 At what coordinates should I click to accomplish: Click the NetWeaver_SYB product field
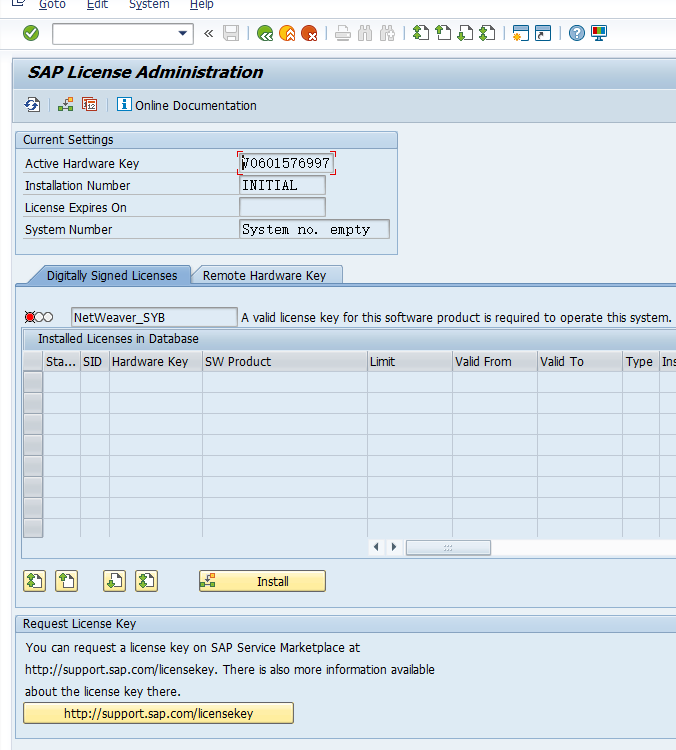(x=154, y=318)
